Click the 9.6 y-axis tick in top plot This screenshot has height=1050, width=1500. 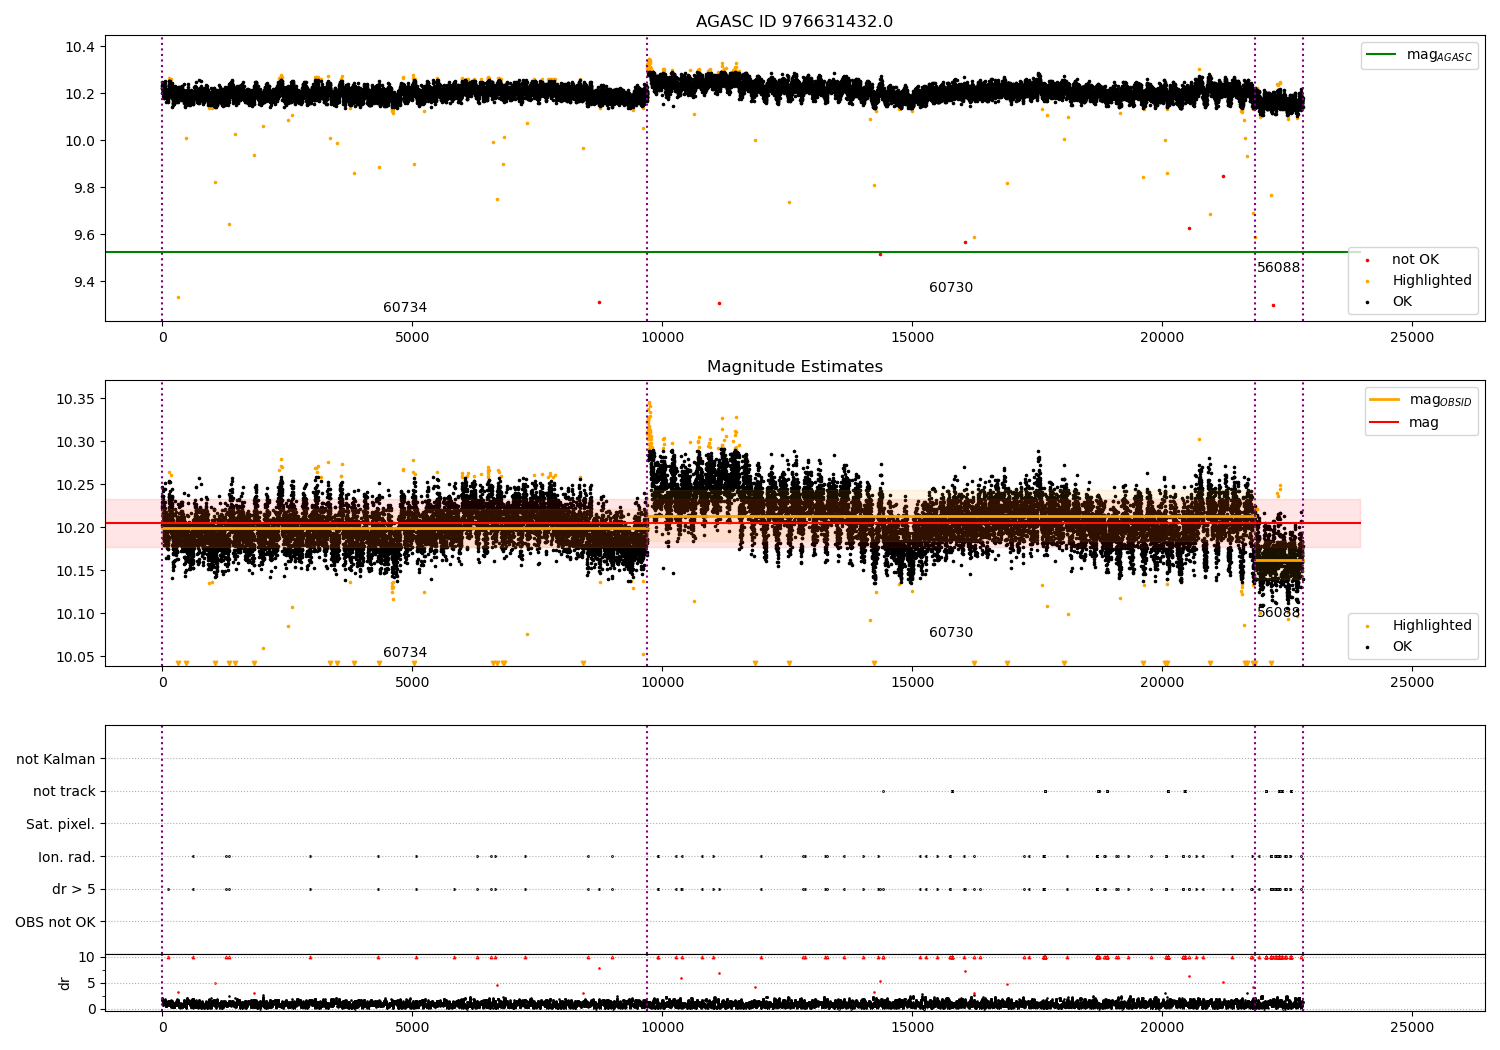coord(85,235)
